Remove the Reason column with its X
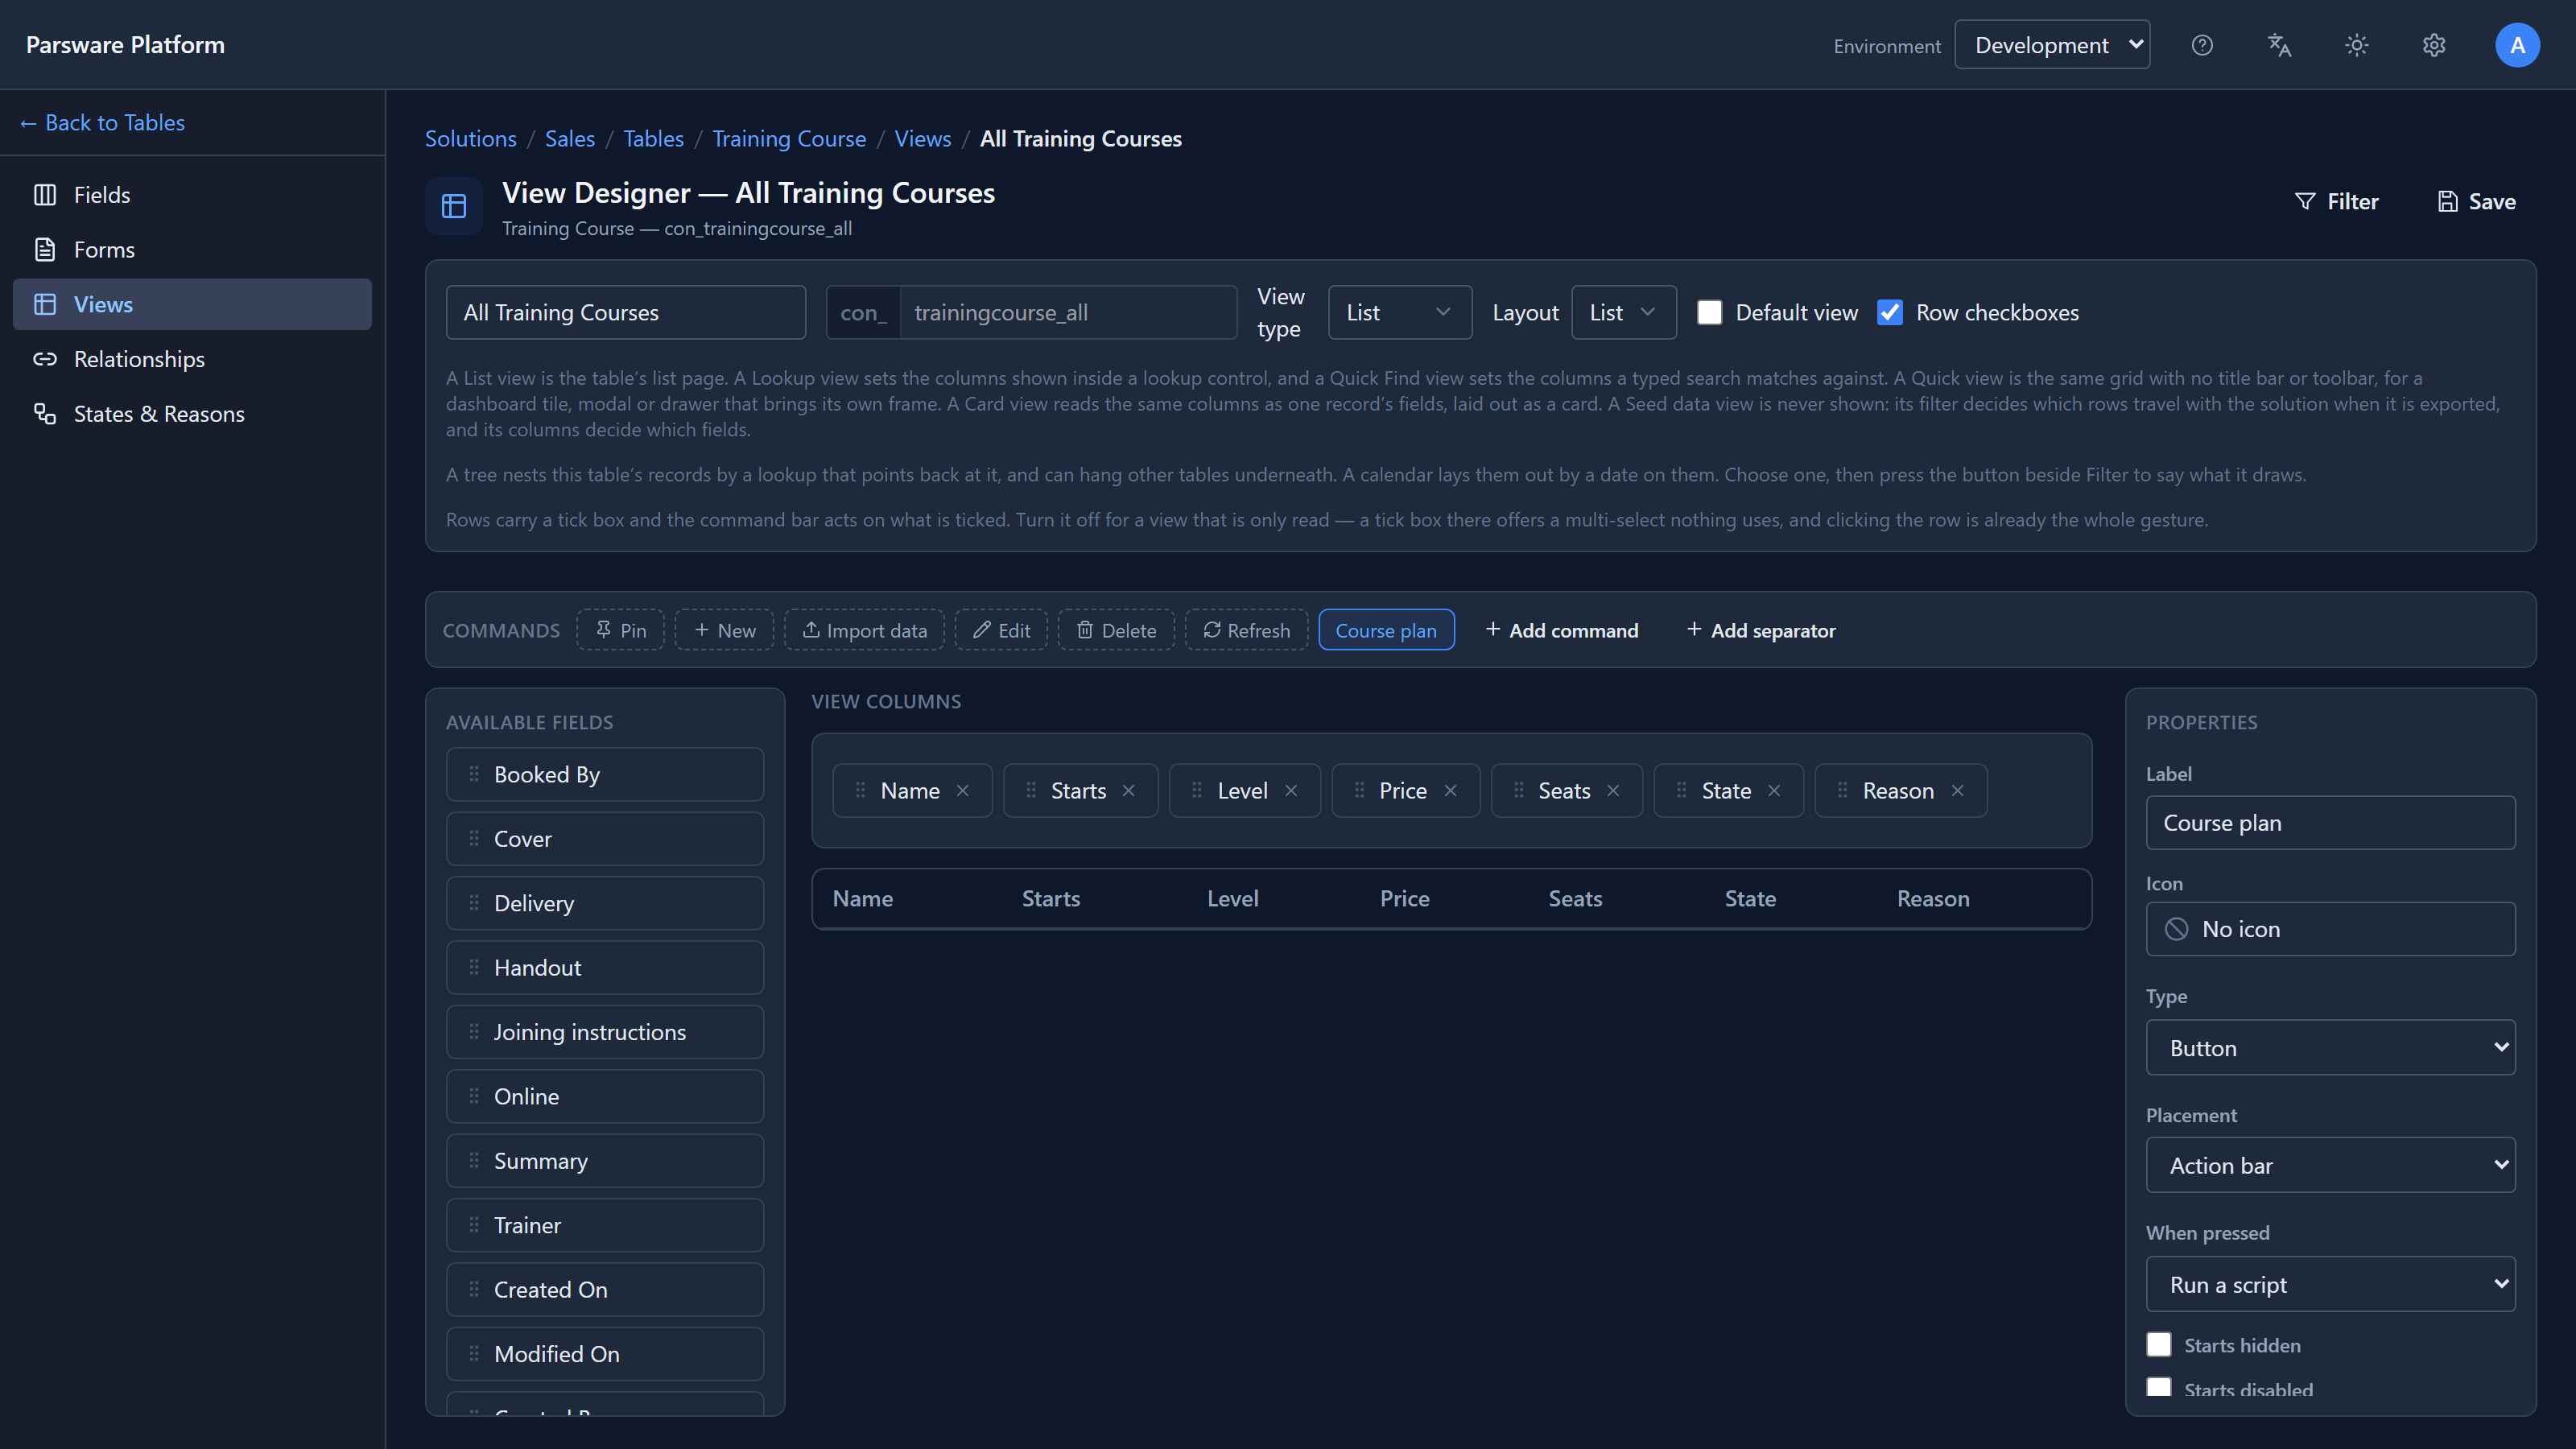This screenshot has width=2576, height=1449. (1957, 791)
